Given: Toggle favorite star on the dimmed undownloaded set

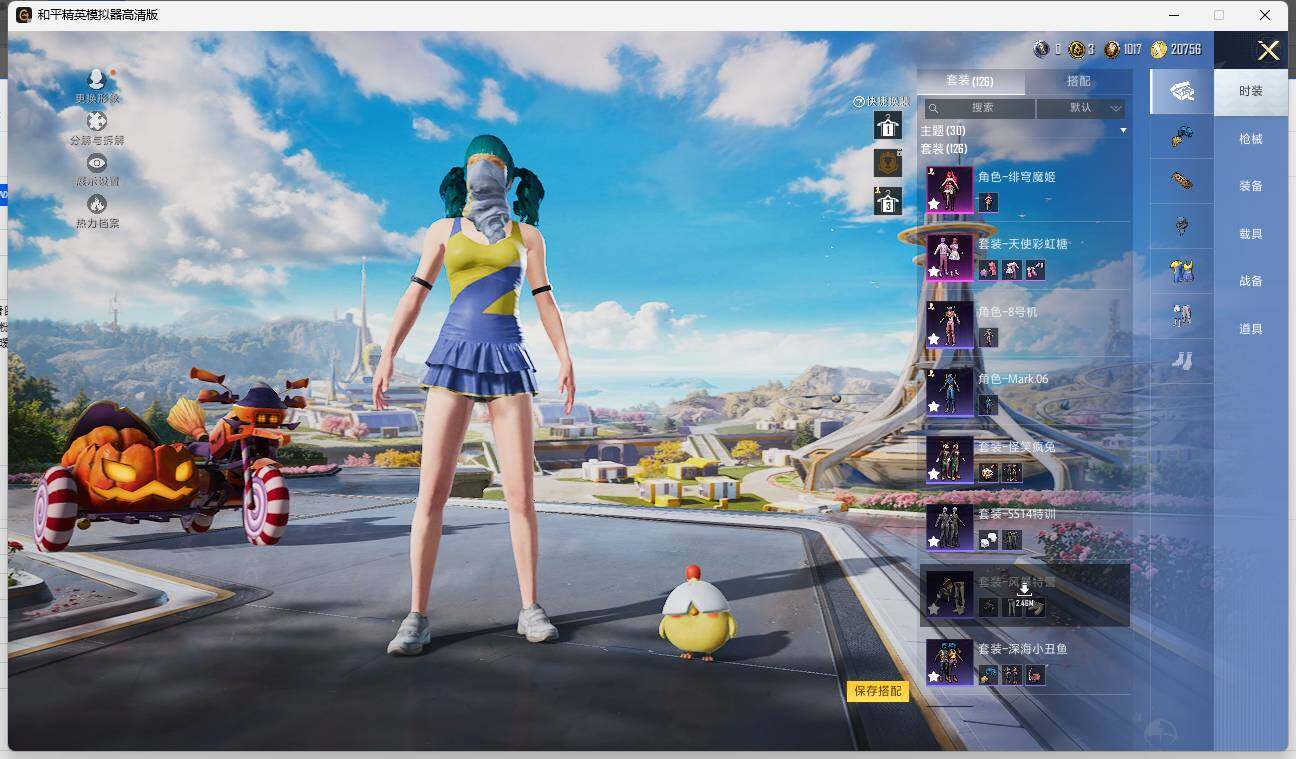Looking at the screenshot, I should coord(934,608).
